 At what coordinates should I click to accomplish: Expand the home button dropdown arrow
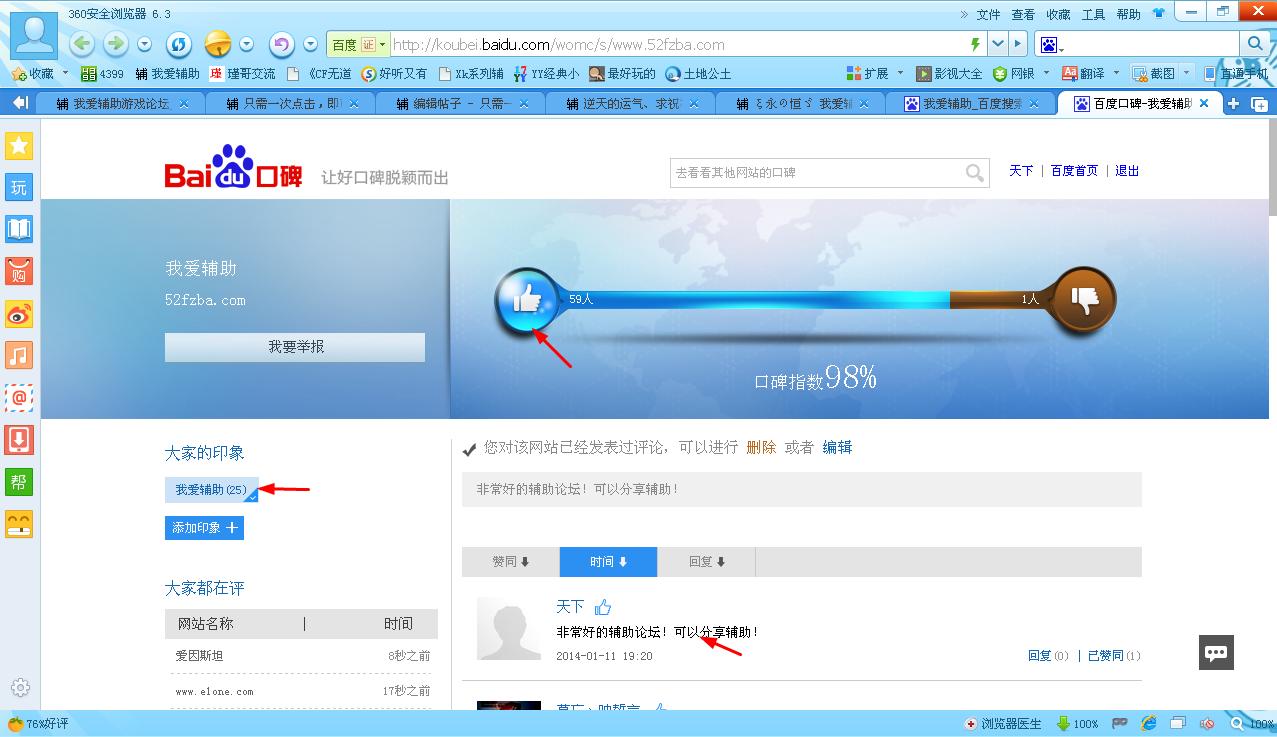click(247, 44)
